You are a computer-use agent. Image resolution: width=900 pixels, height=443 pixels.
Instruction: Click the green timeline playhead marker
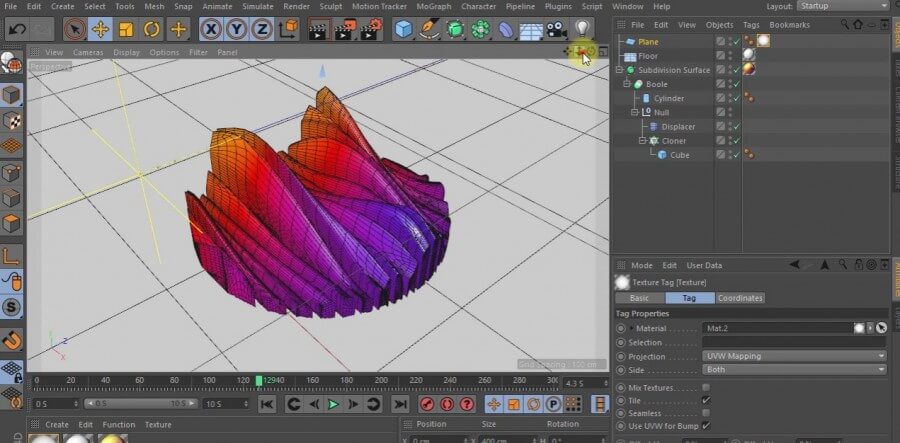pyautogui.click(x=259, y=381)
